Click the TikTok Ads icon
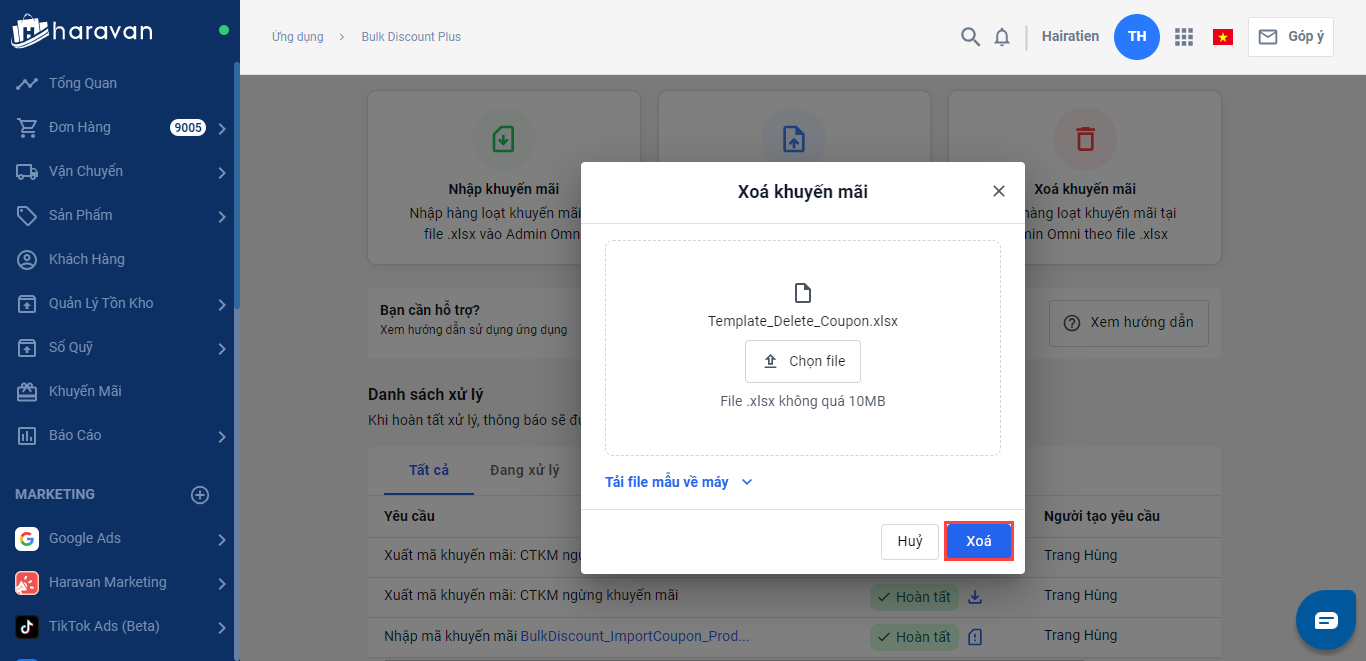 [x=27, y=627]
